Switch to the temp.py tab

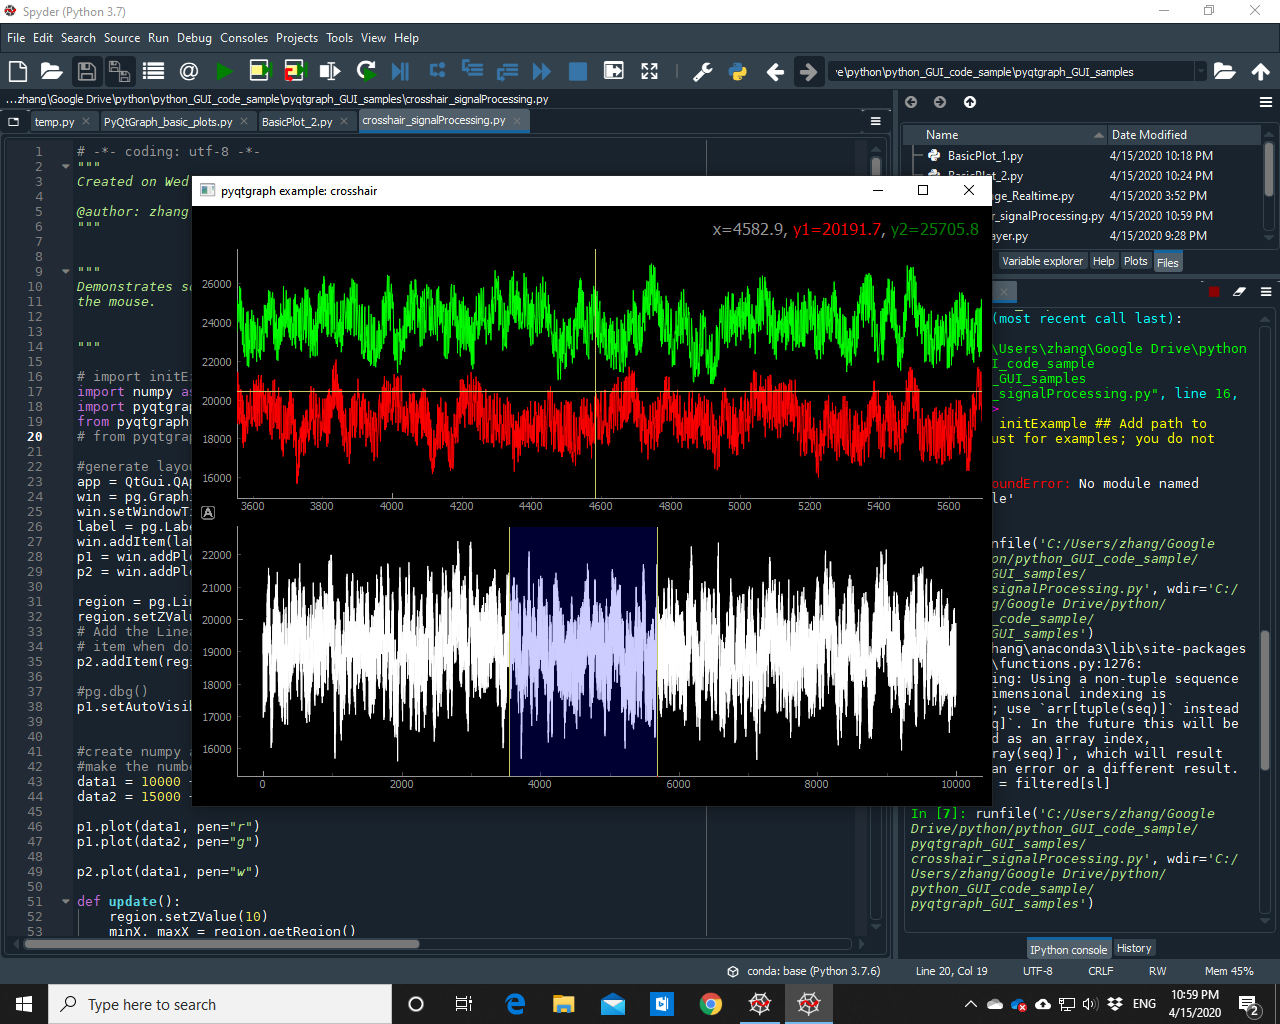point(56,120)
